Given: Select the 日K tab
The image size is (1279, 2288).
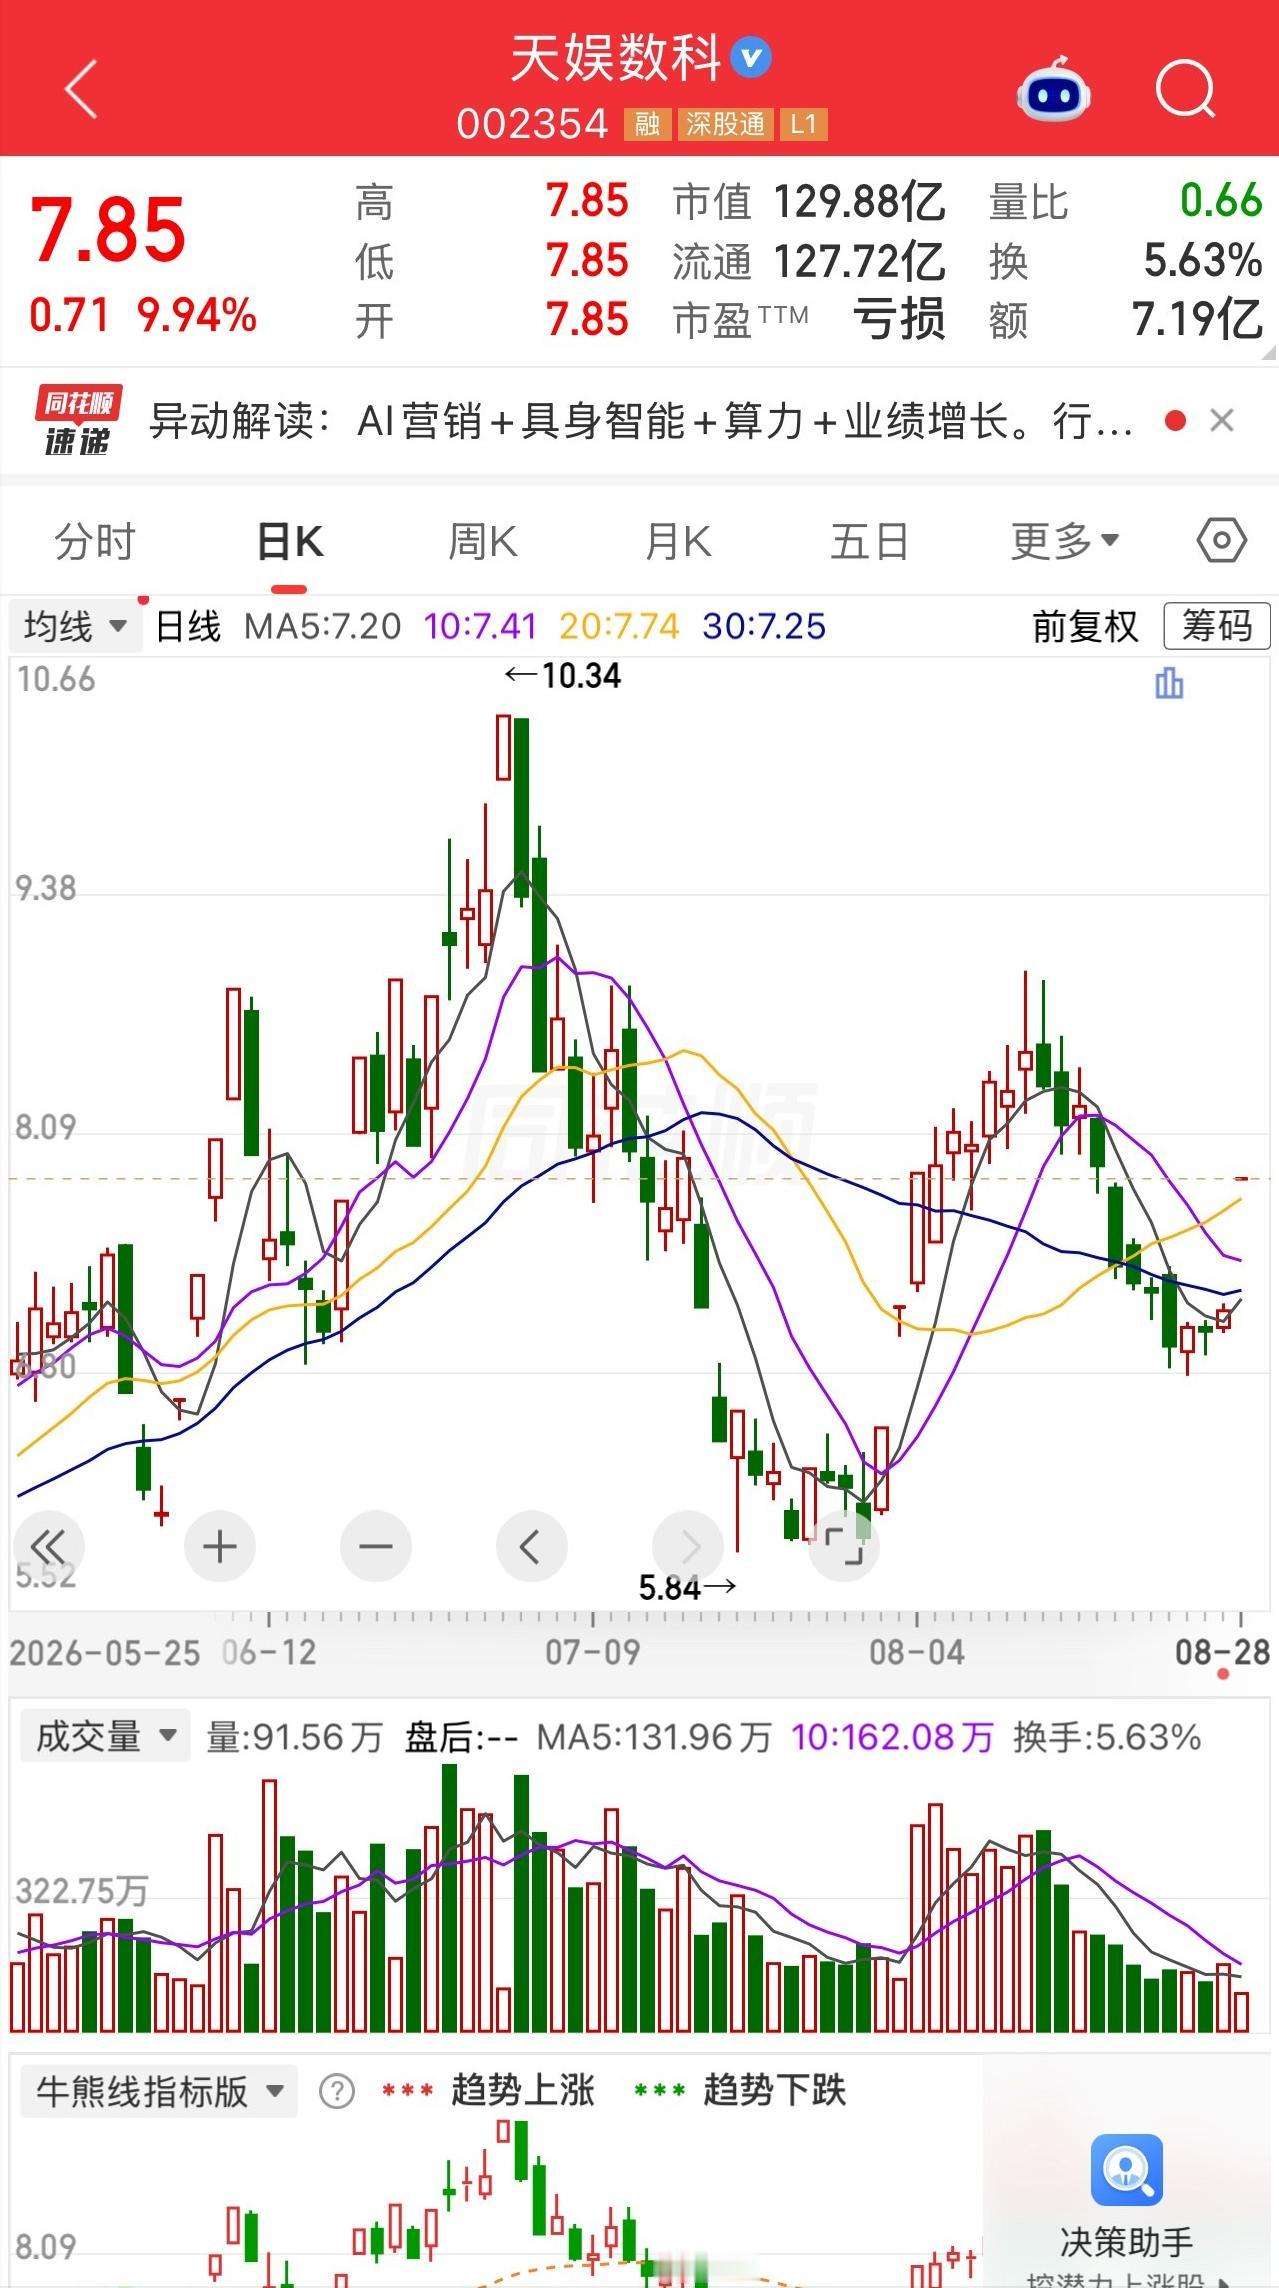Looking at the screenshot, I should (290, 542).
